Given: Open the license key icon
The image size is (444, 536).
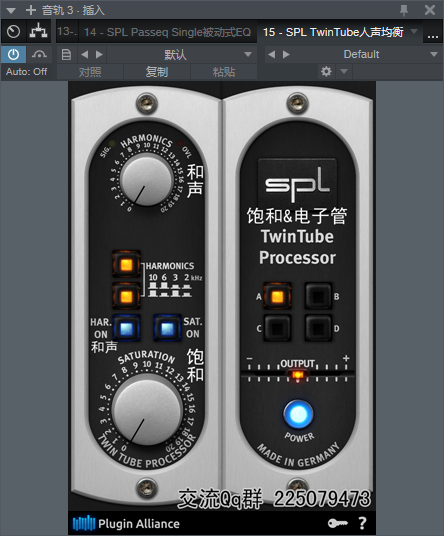Looking at the screenshot, I should 337,523.
